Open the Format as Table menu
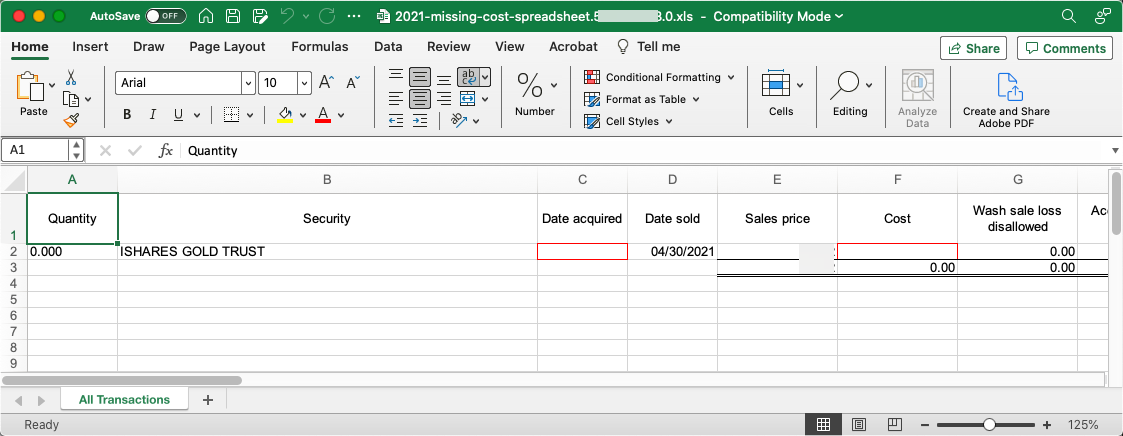This screenshot has width=1123, height=436. [x=642, y=99]
